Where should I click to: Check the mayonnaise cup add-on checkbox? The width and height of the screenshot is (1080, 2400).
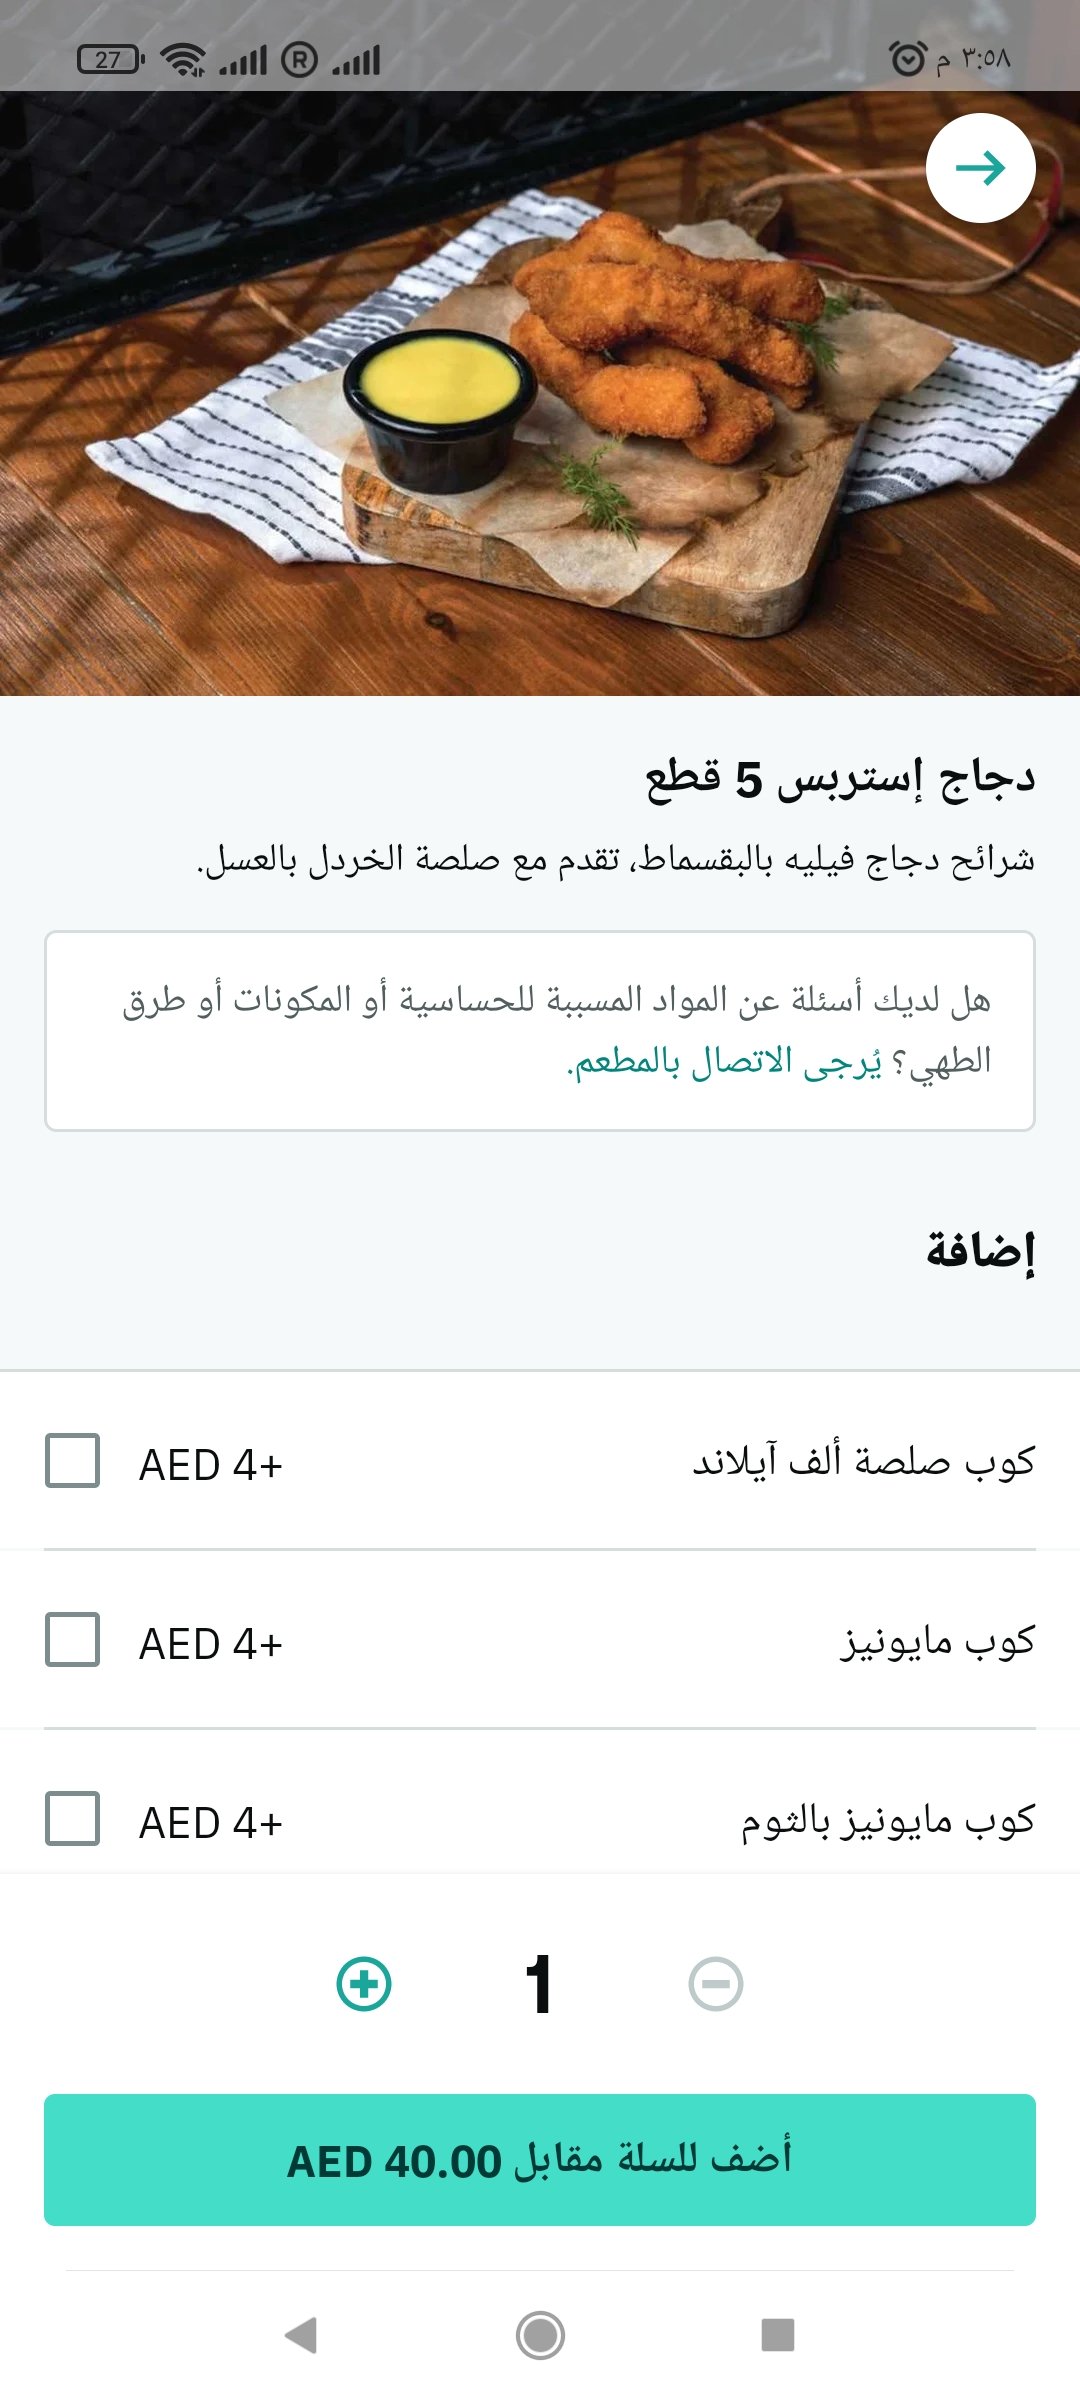coord(72,1640)
